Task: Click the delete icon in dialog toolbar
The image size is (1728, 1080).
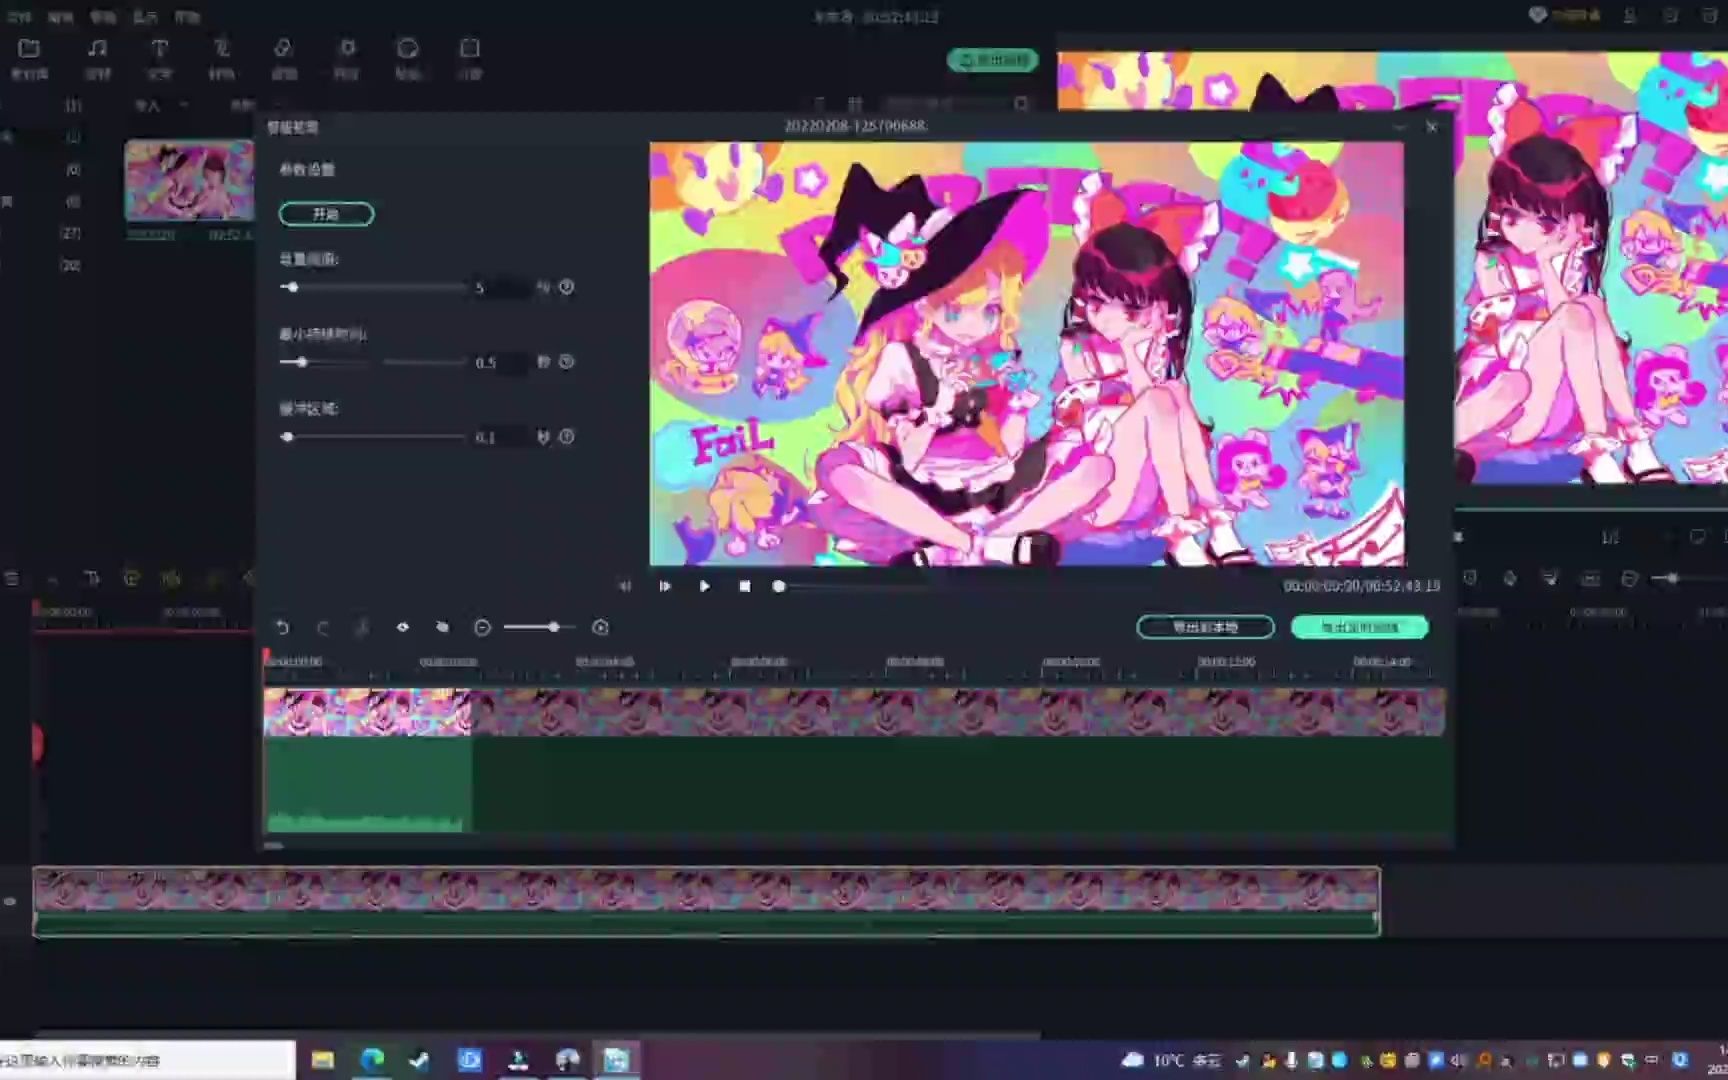Action: pos(443,627)
